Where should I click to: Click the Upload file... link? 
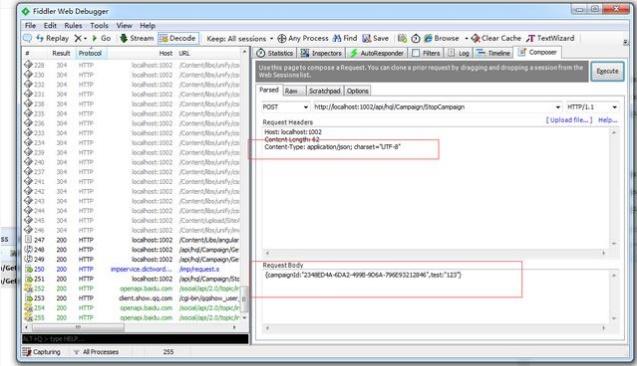click(569, 120)
